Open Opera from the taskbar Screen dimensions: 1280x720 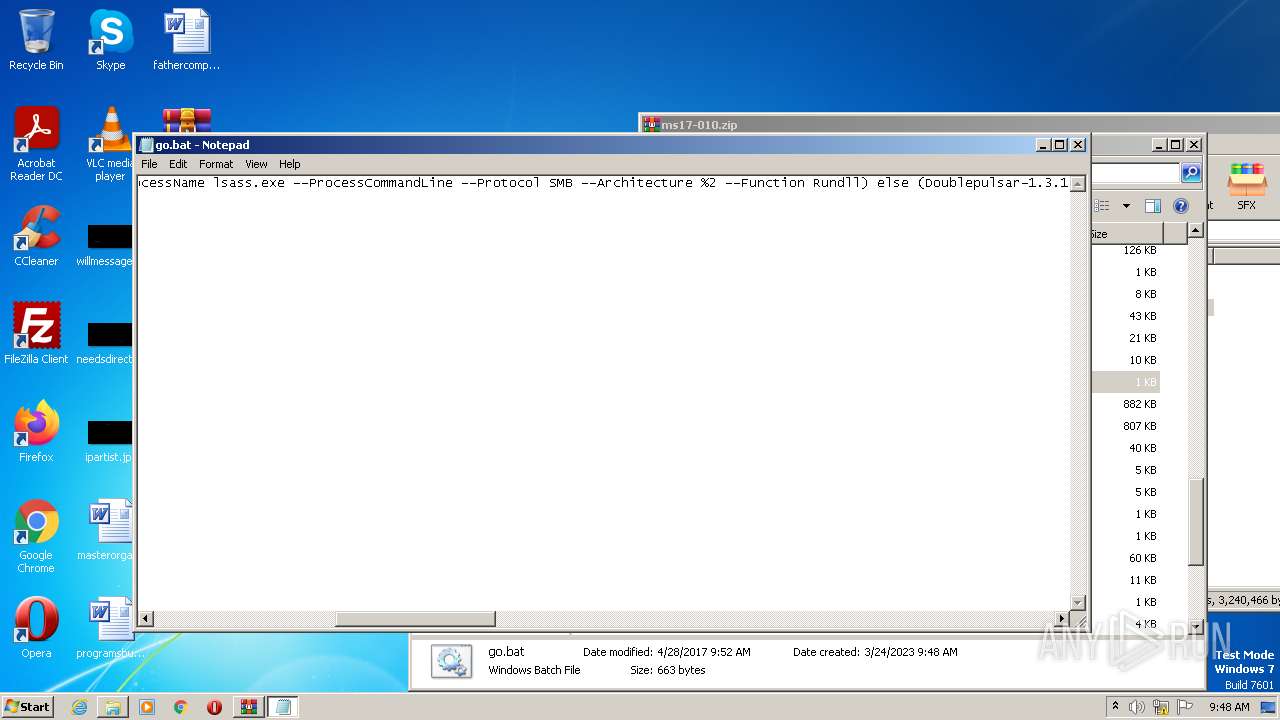(x=214, y=707)
